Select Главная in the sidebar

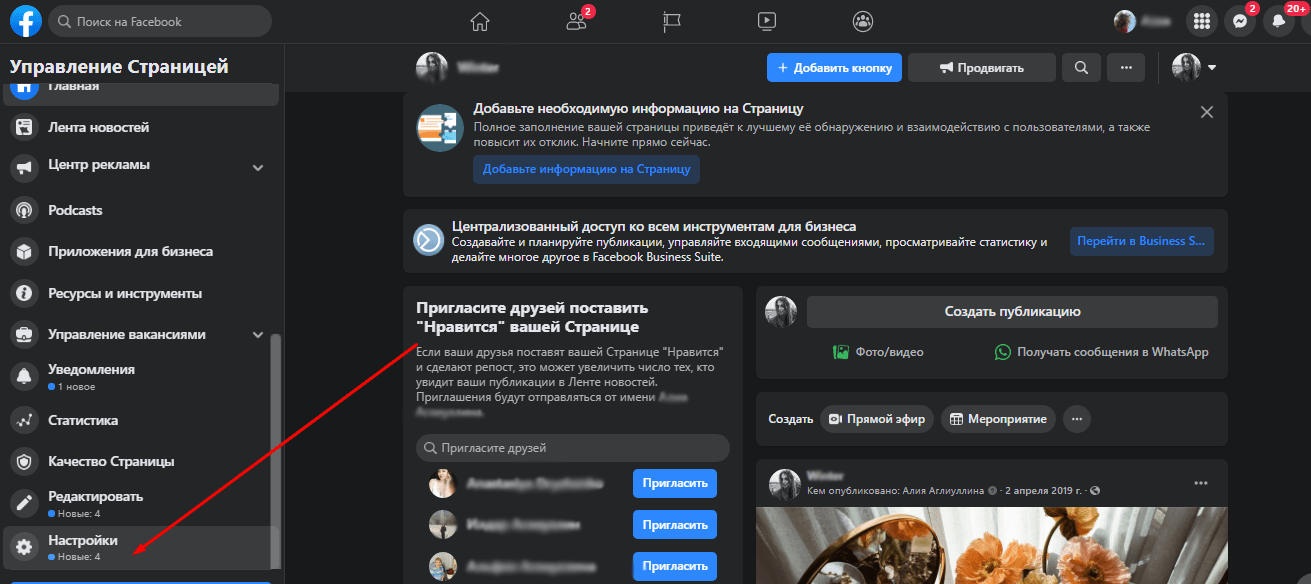142,92
